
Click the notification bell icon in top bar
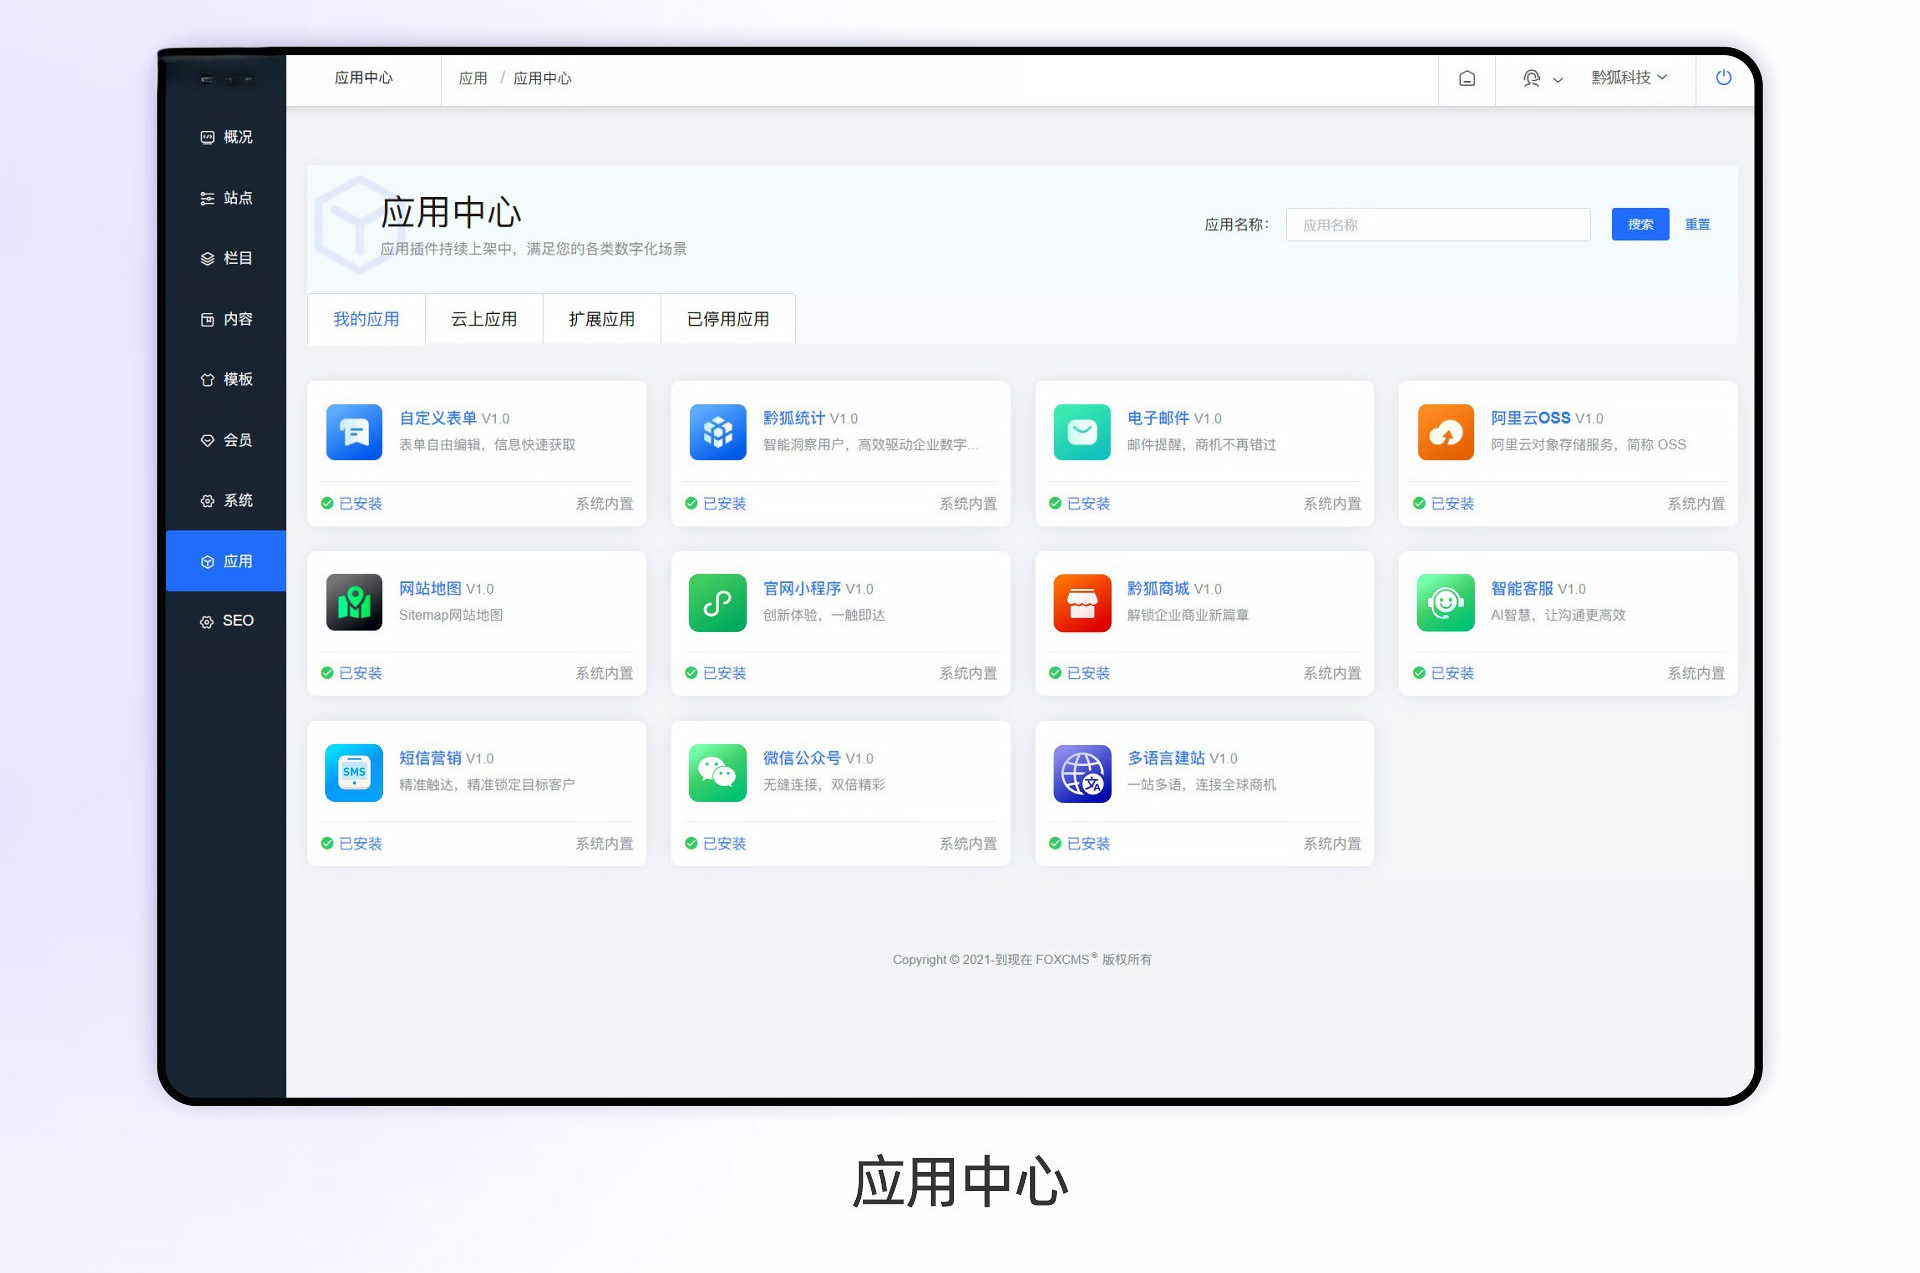coord(1466,78)
